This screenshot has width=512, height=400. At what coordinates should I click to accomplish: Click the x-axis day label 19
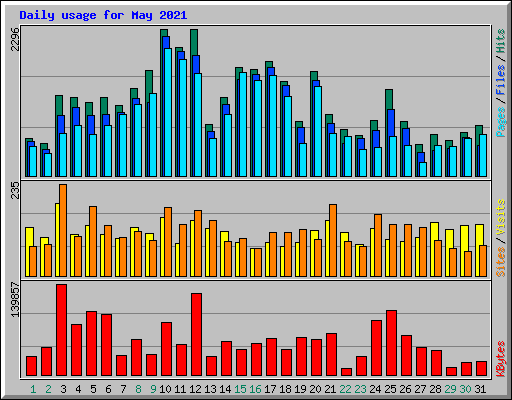point(300,389)
